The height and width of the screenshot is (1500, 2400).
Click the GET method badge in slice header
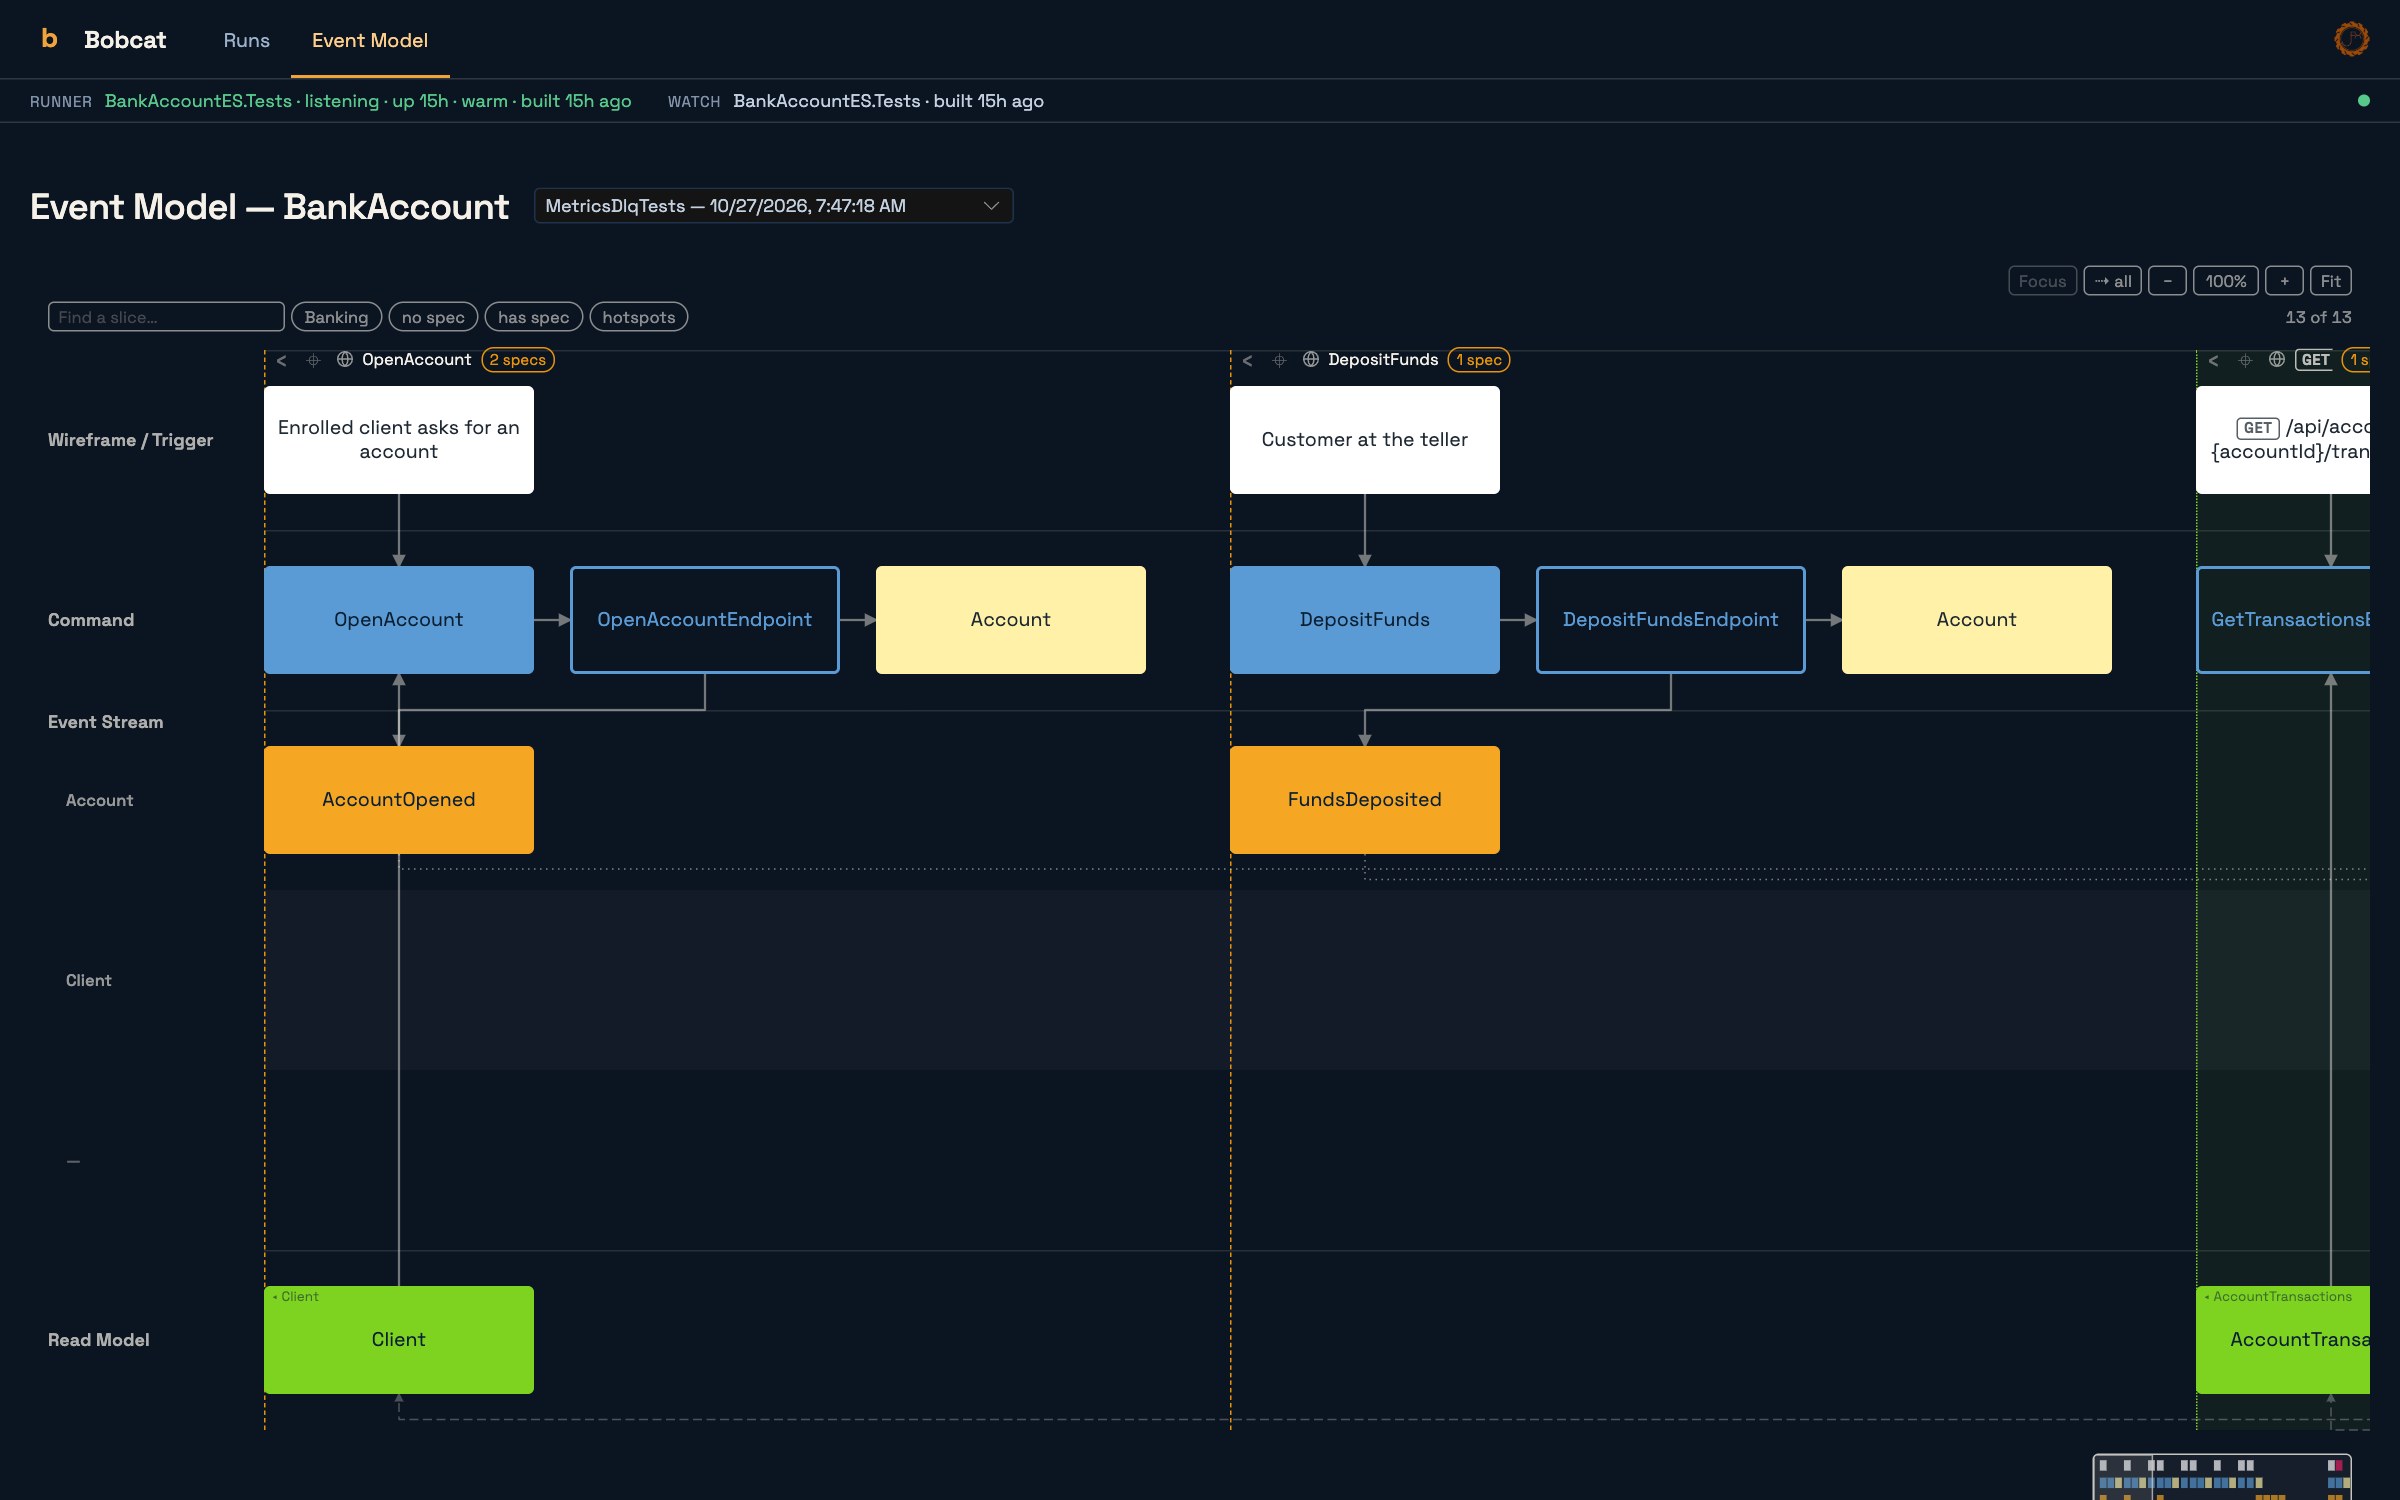coord(2315,360)
